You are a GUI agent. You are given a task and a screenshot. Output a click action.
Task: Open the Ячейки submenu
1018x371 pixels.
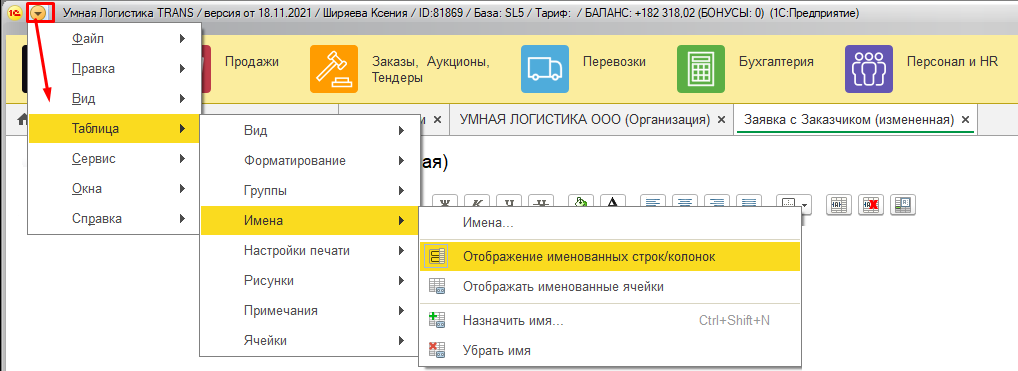click(309, 340)
